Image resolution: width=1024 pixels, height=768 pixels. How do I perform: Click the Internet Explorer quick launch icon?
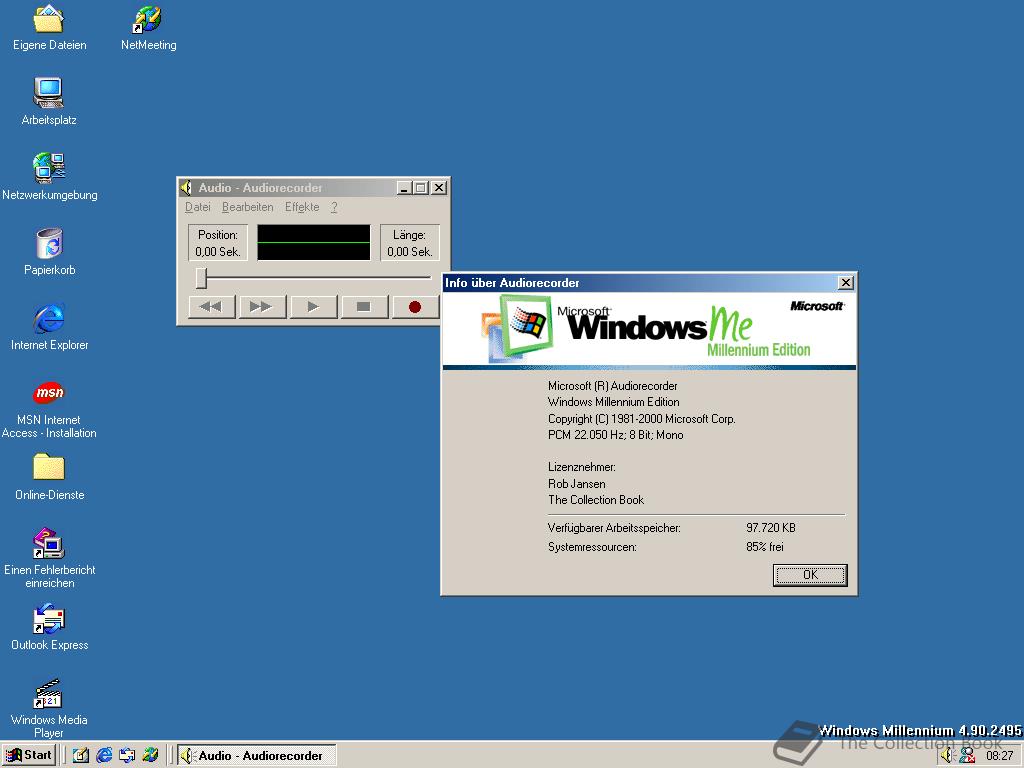point(104,756)
